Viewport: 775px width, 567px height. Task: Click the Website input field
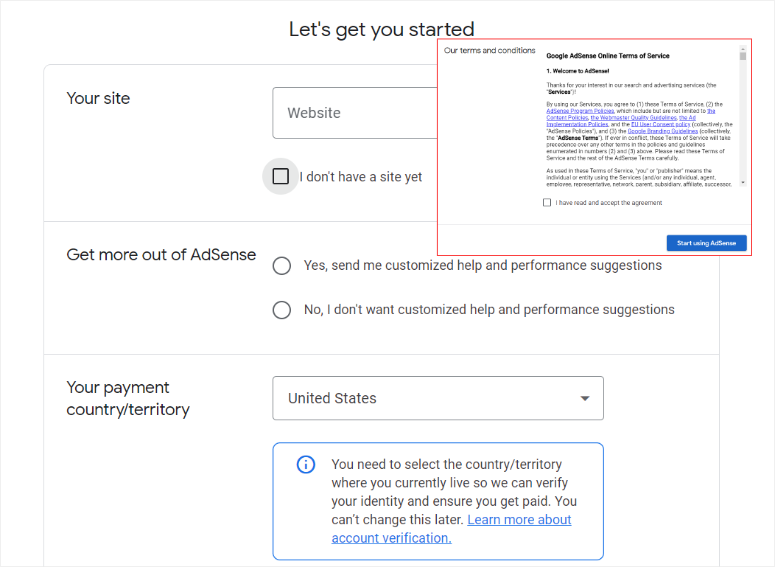point(355,113)
